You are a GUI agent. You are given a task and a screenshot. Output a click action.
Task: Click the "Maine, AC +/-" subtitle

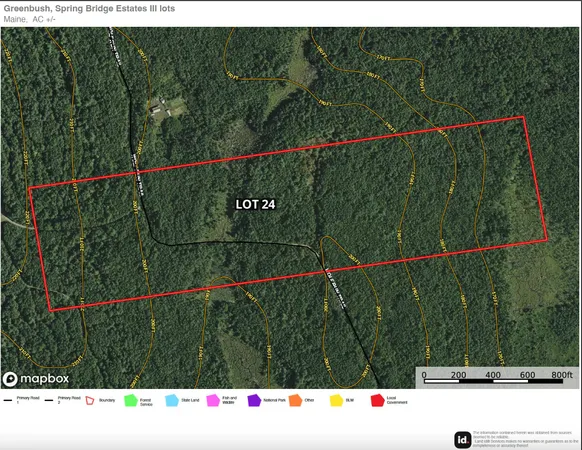[x=29, y=19]
